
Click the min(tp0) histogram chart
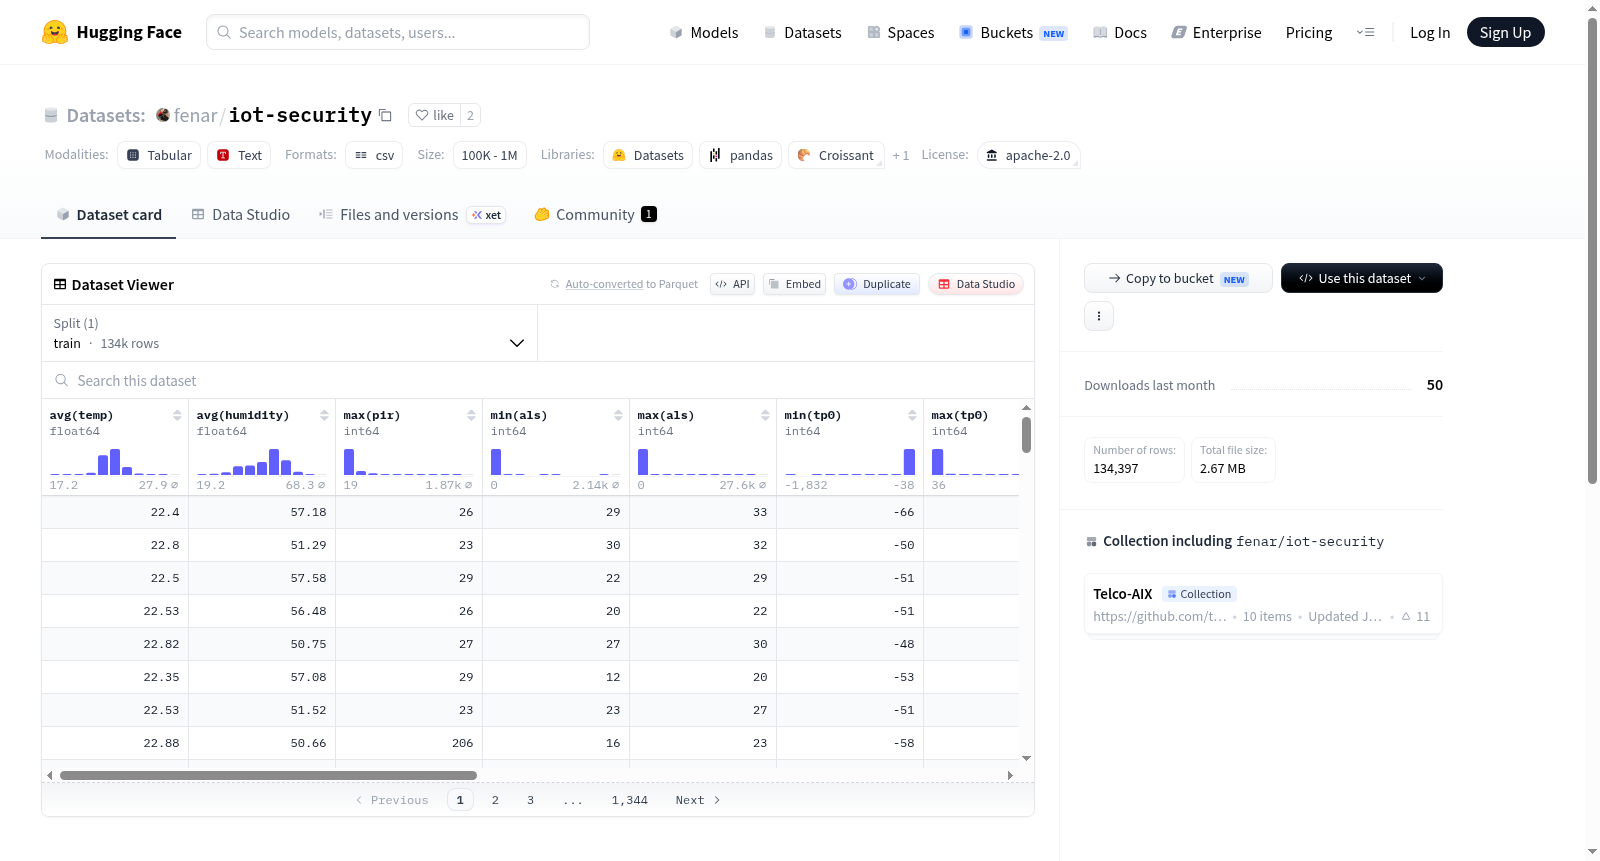point(850,461)
